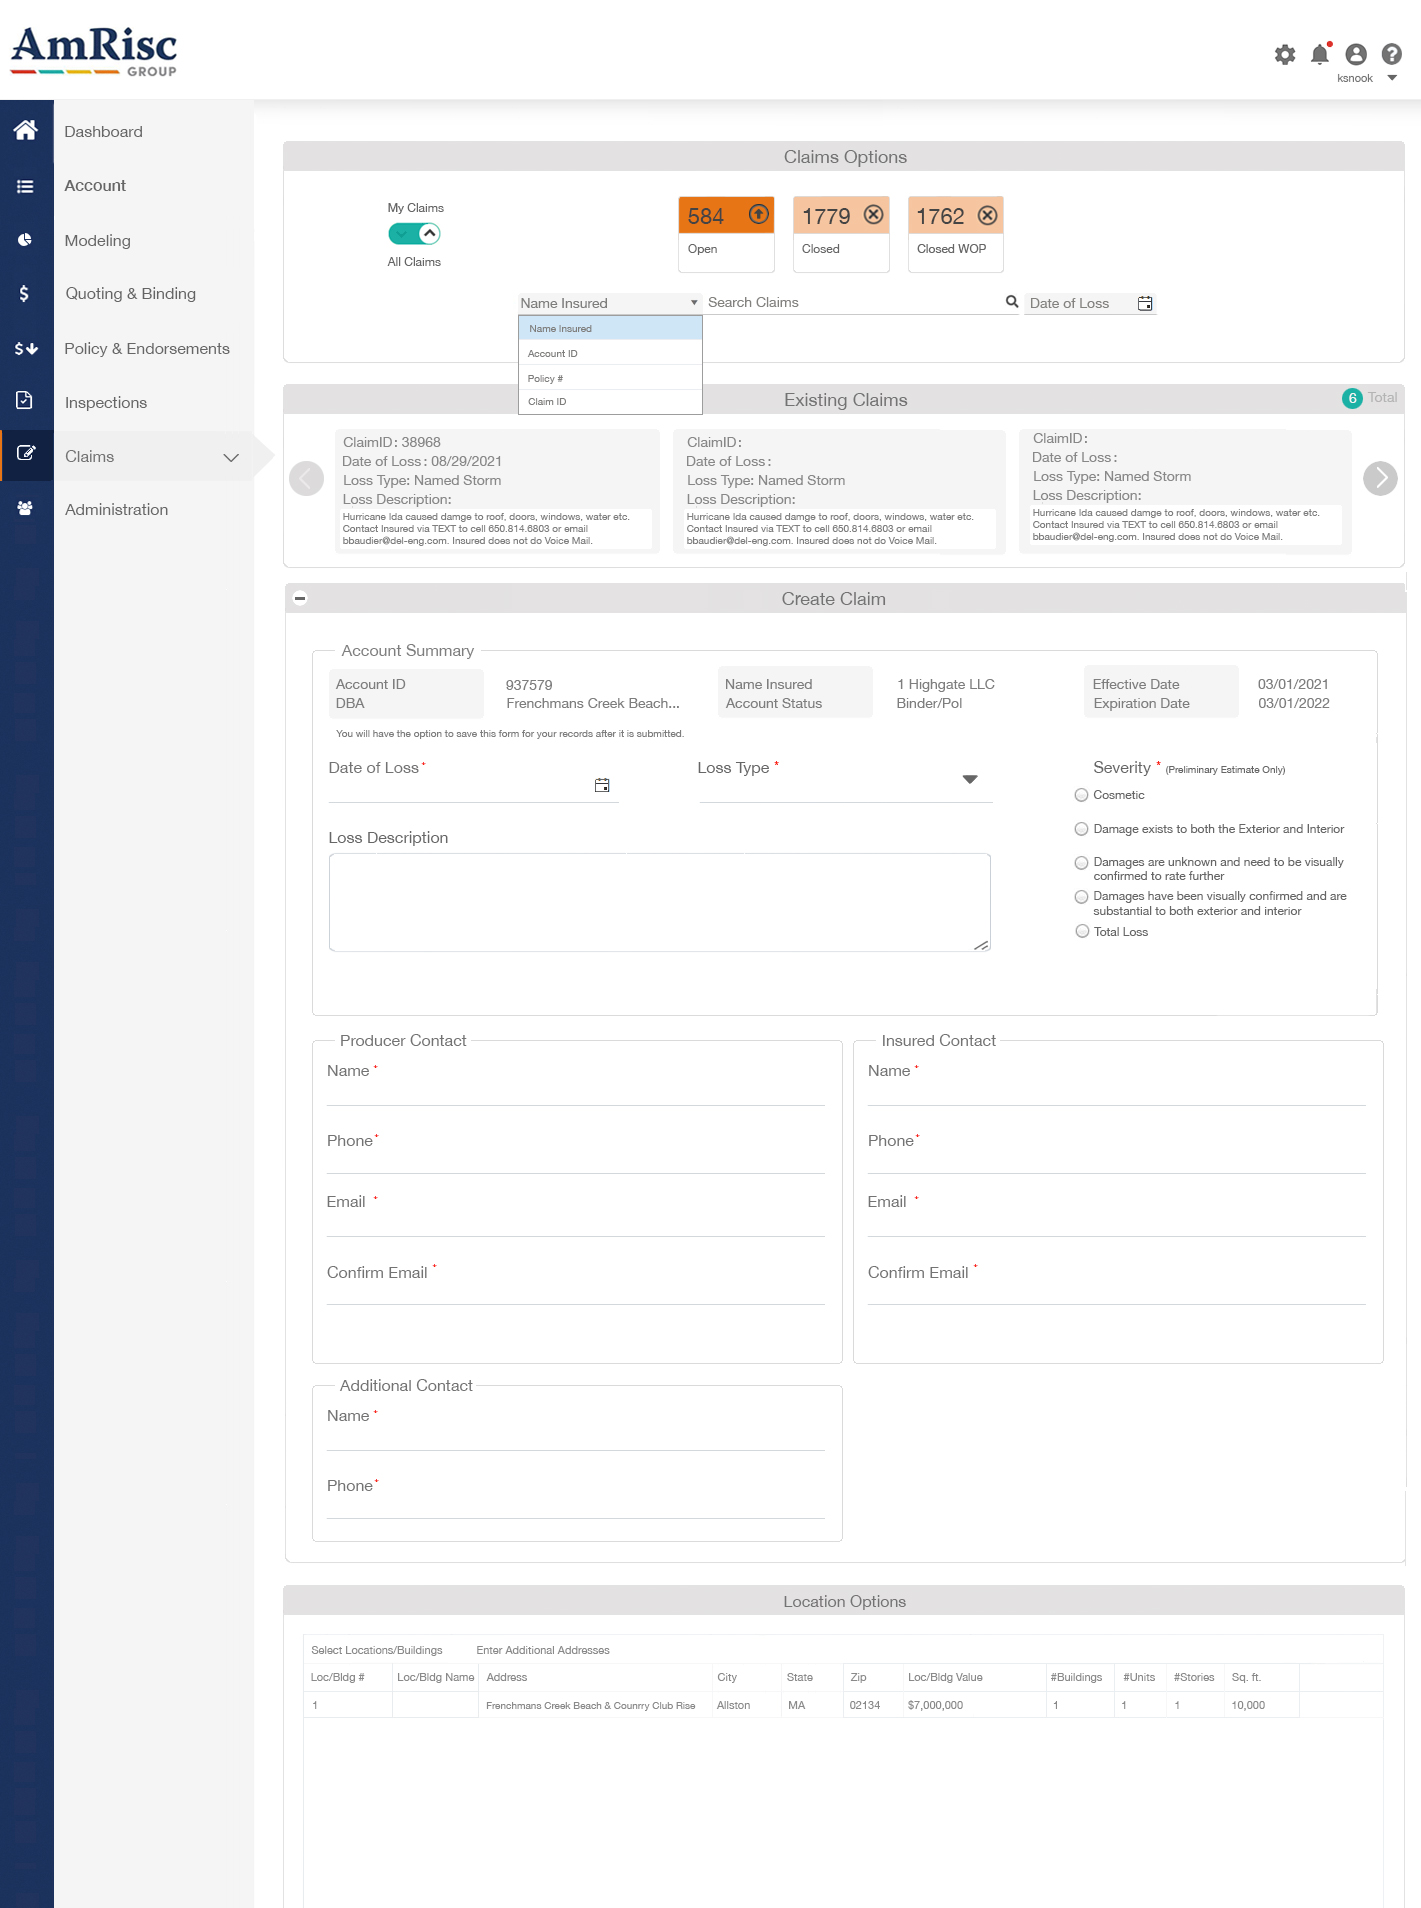Click the notifications bell icon
The image size is (1421, 1908).
1320,54
